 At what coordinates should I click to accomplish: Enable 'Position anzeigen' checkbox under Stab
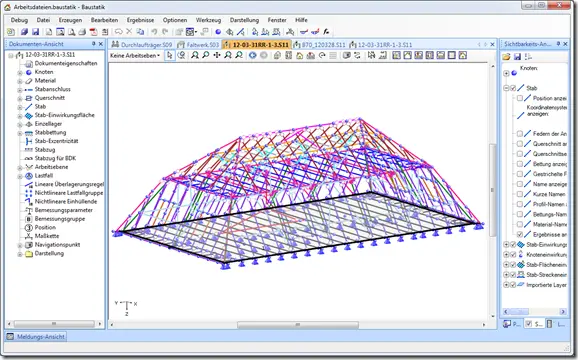click(x=520, y=98)
